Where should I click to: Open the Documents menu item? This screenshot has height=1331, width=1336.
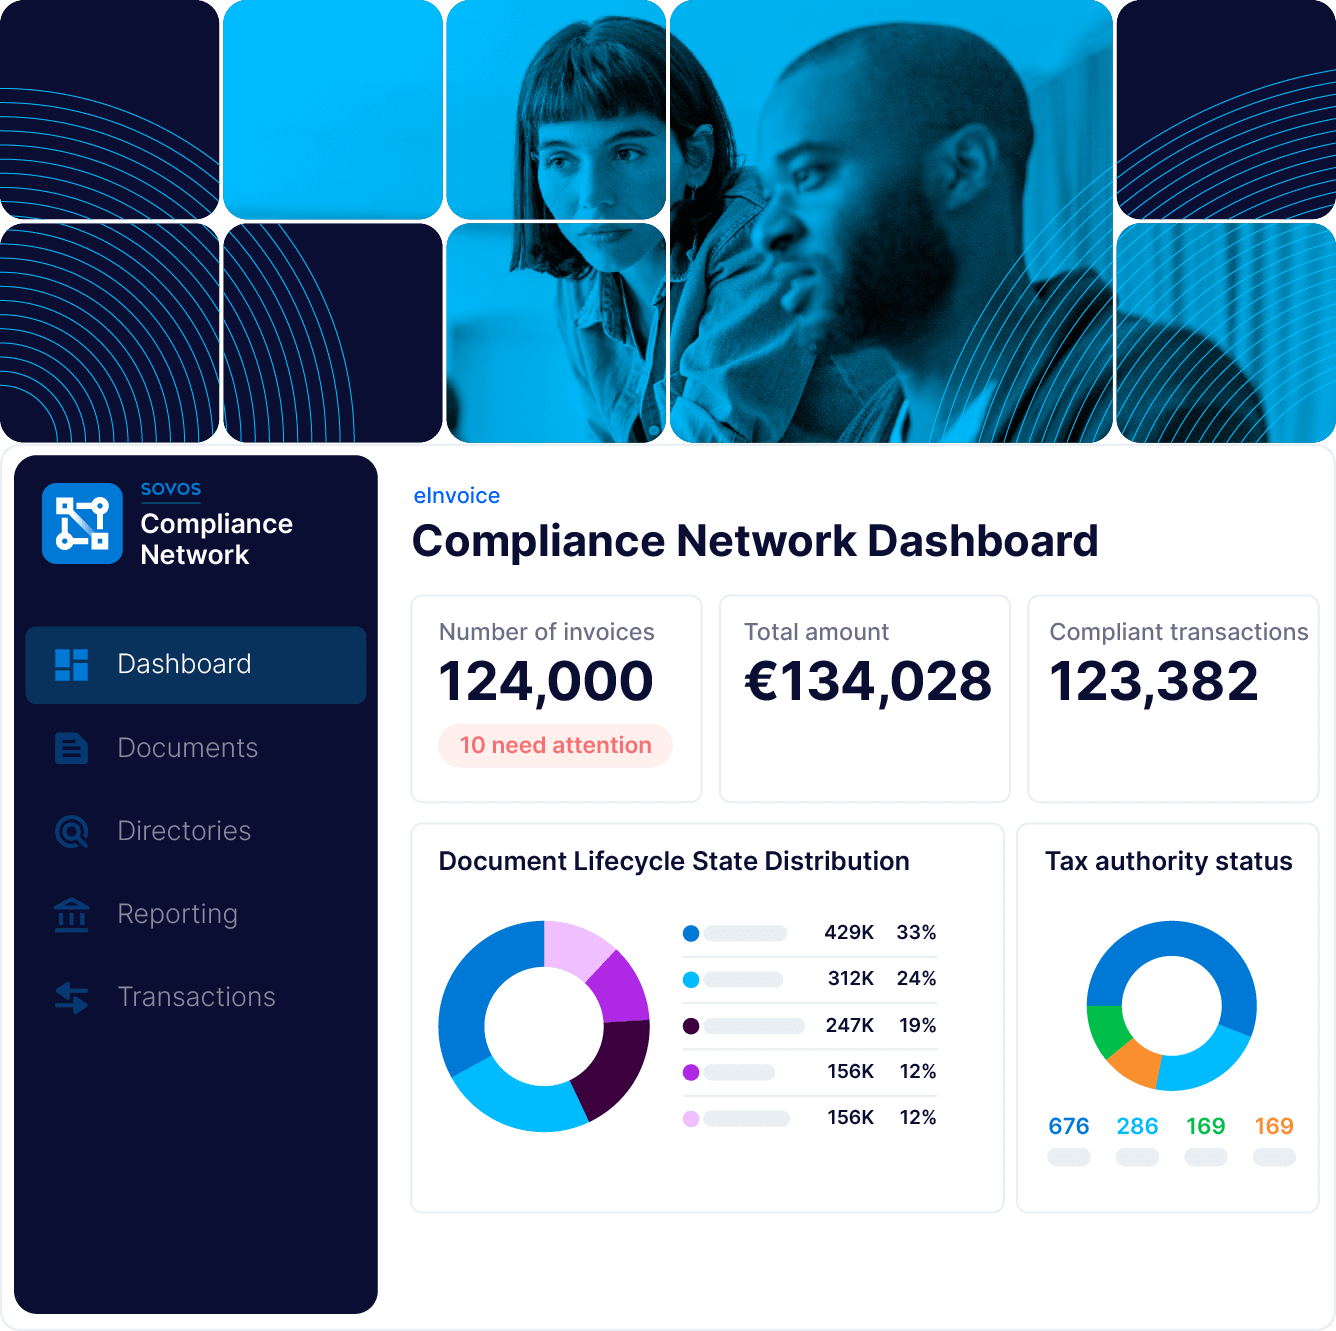click(187, 748)
